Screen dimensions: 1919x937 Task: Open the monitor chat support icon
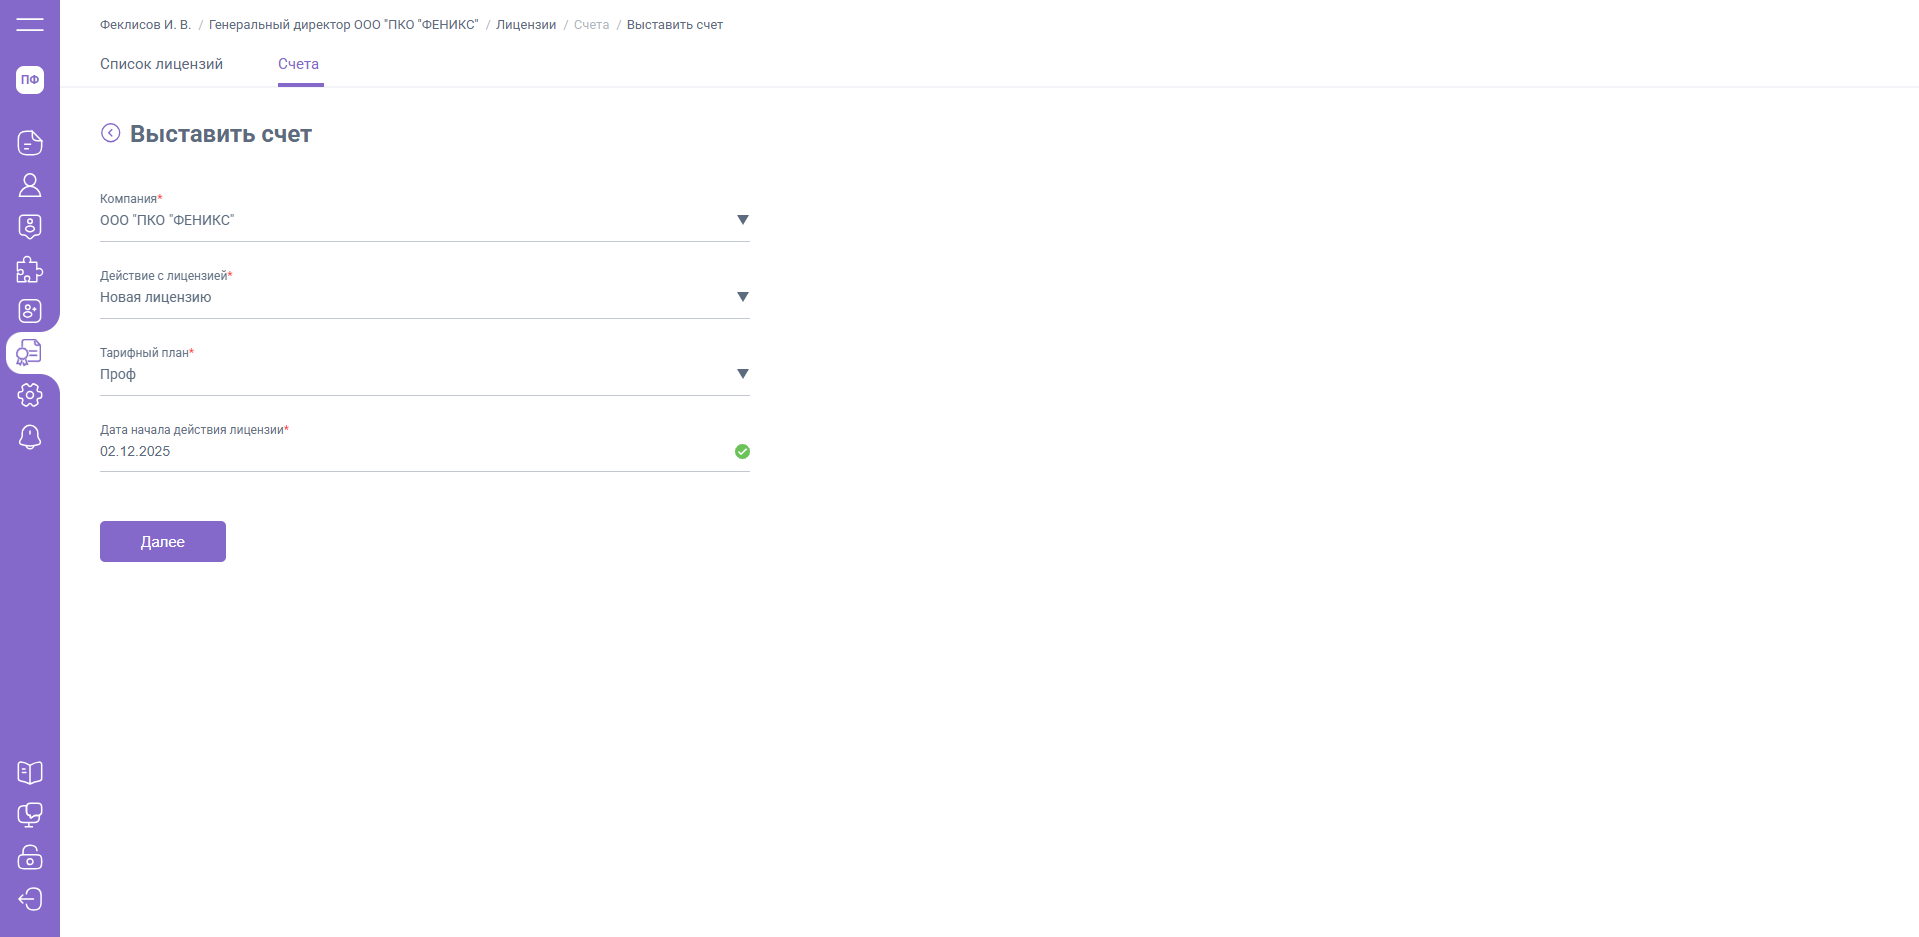click(x=30, y=815)
